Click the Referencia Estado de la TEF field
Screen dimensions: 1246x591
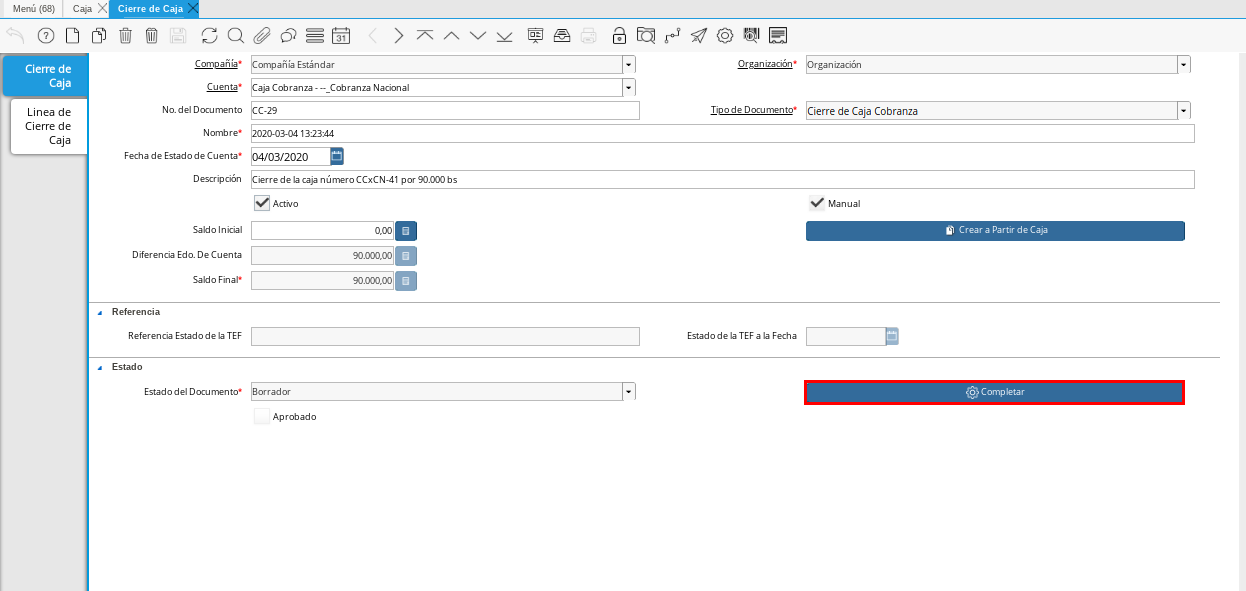point(445,336)
